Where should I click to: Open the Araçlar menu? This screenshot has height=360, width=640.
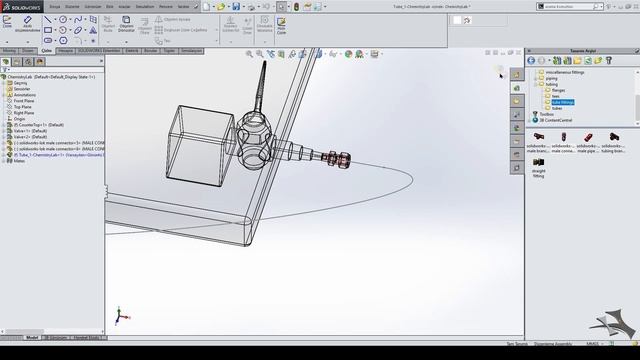point(124,7)
